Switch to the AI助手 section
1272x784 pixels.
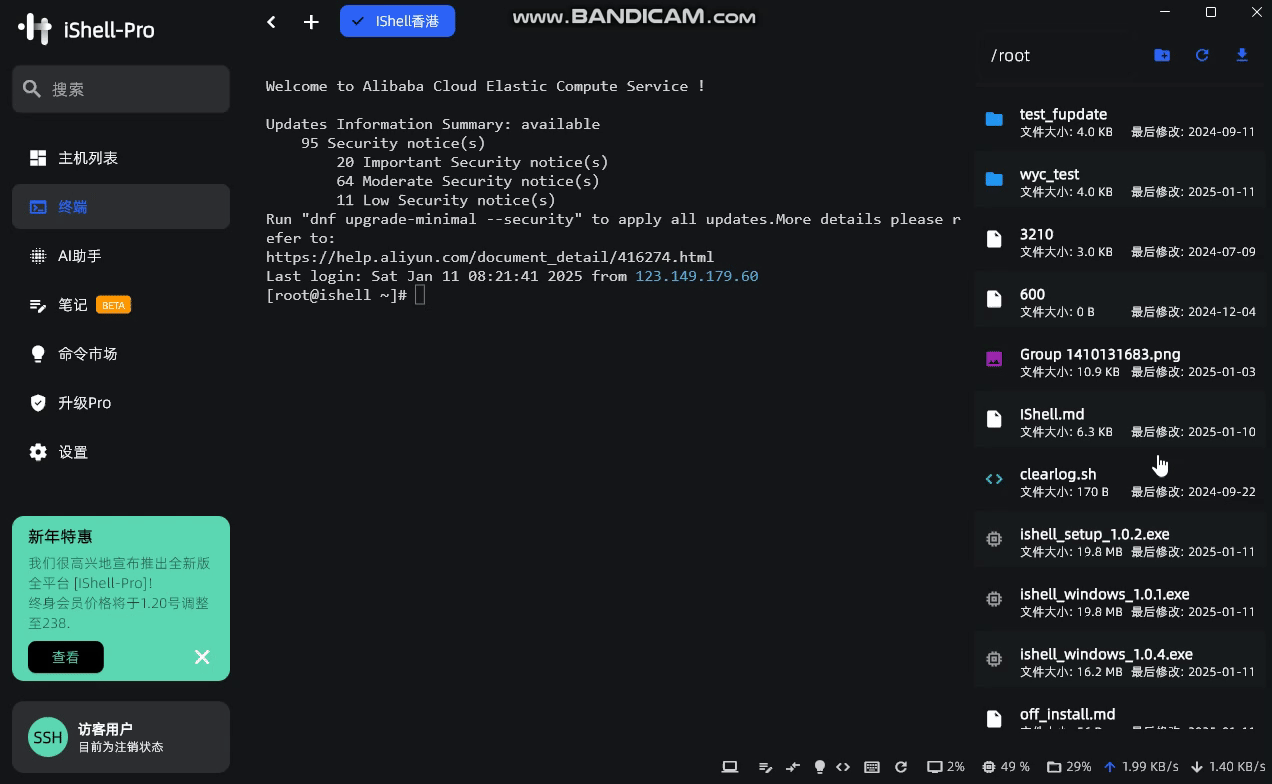click(80, 256)
